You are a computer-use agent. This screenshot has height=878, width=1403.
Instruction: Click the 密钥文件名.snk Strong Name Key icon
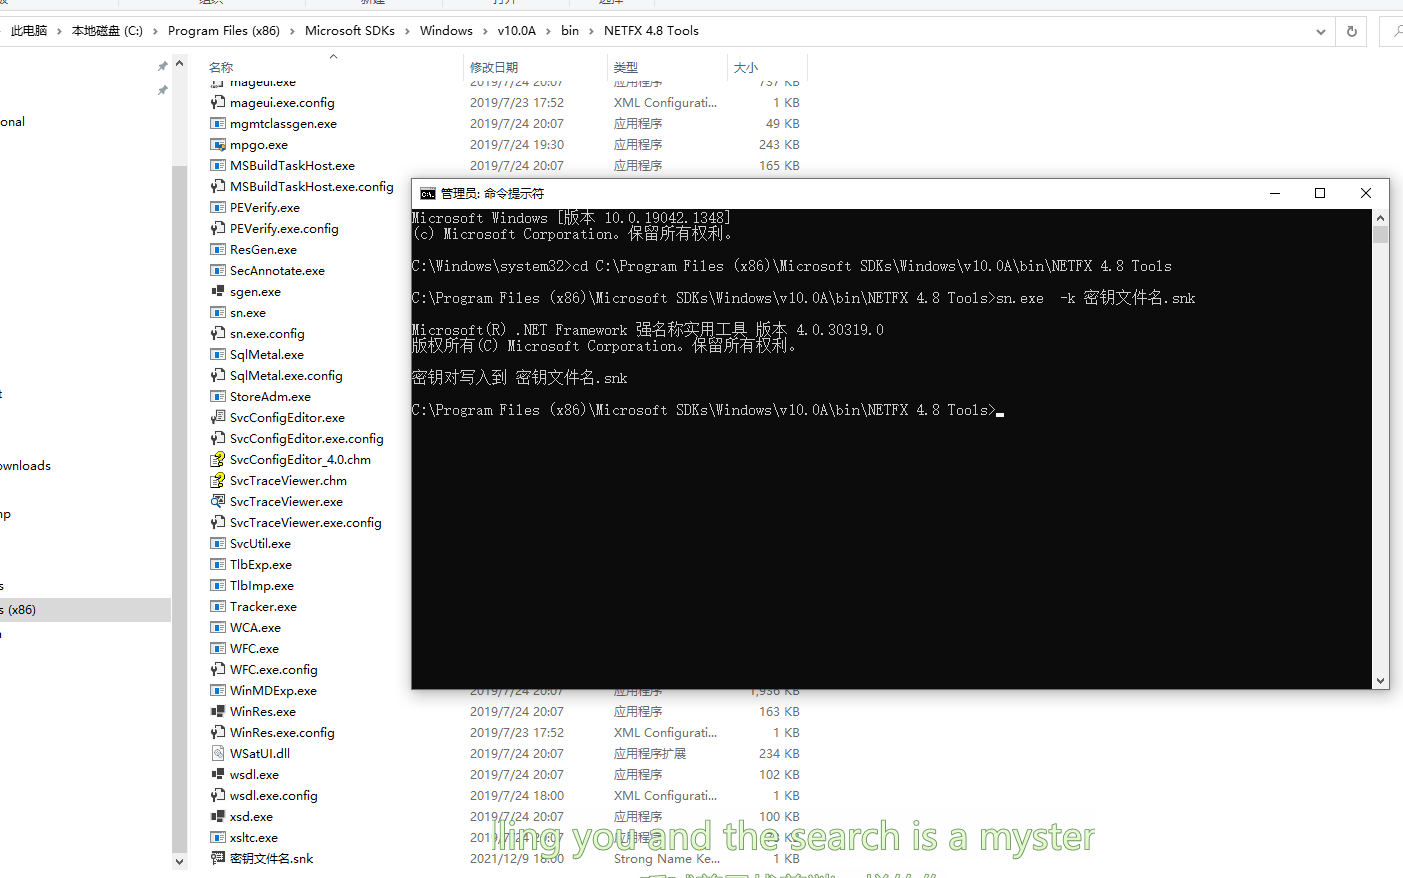[x=217, y=858]
